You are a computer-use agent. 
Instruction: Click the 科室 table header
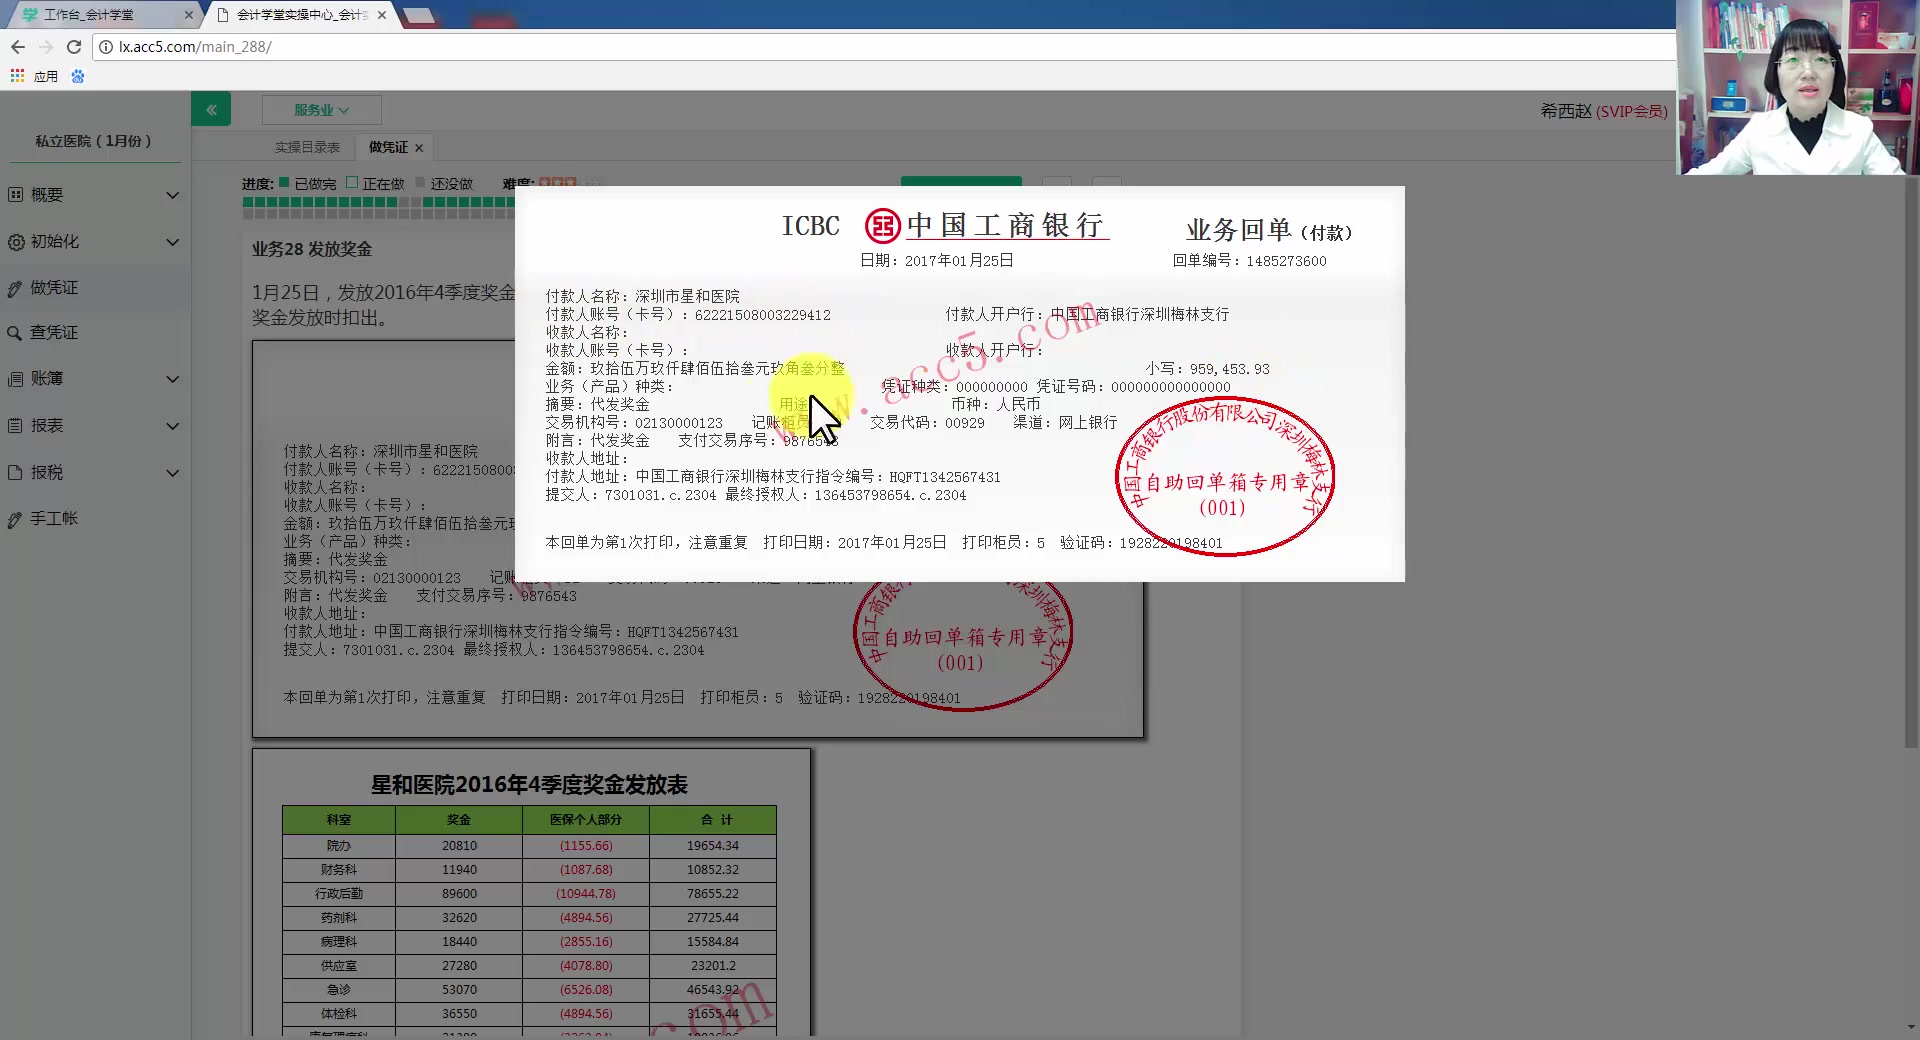(x=339, y=820)
